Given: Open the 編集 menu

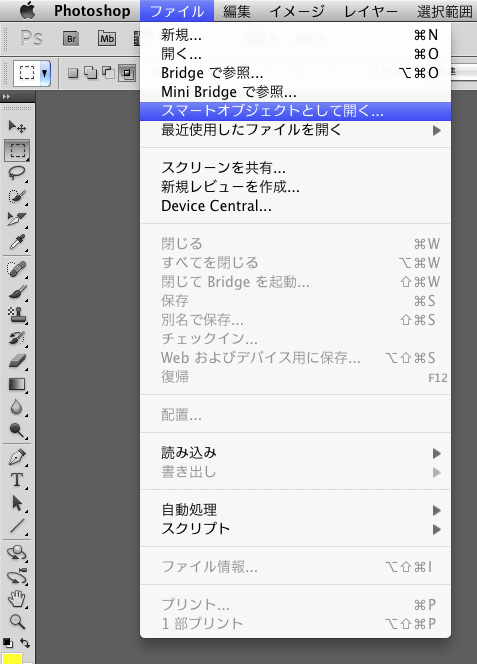Looking at the screenshot, I should click(x=237, y=11).
